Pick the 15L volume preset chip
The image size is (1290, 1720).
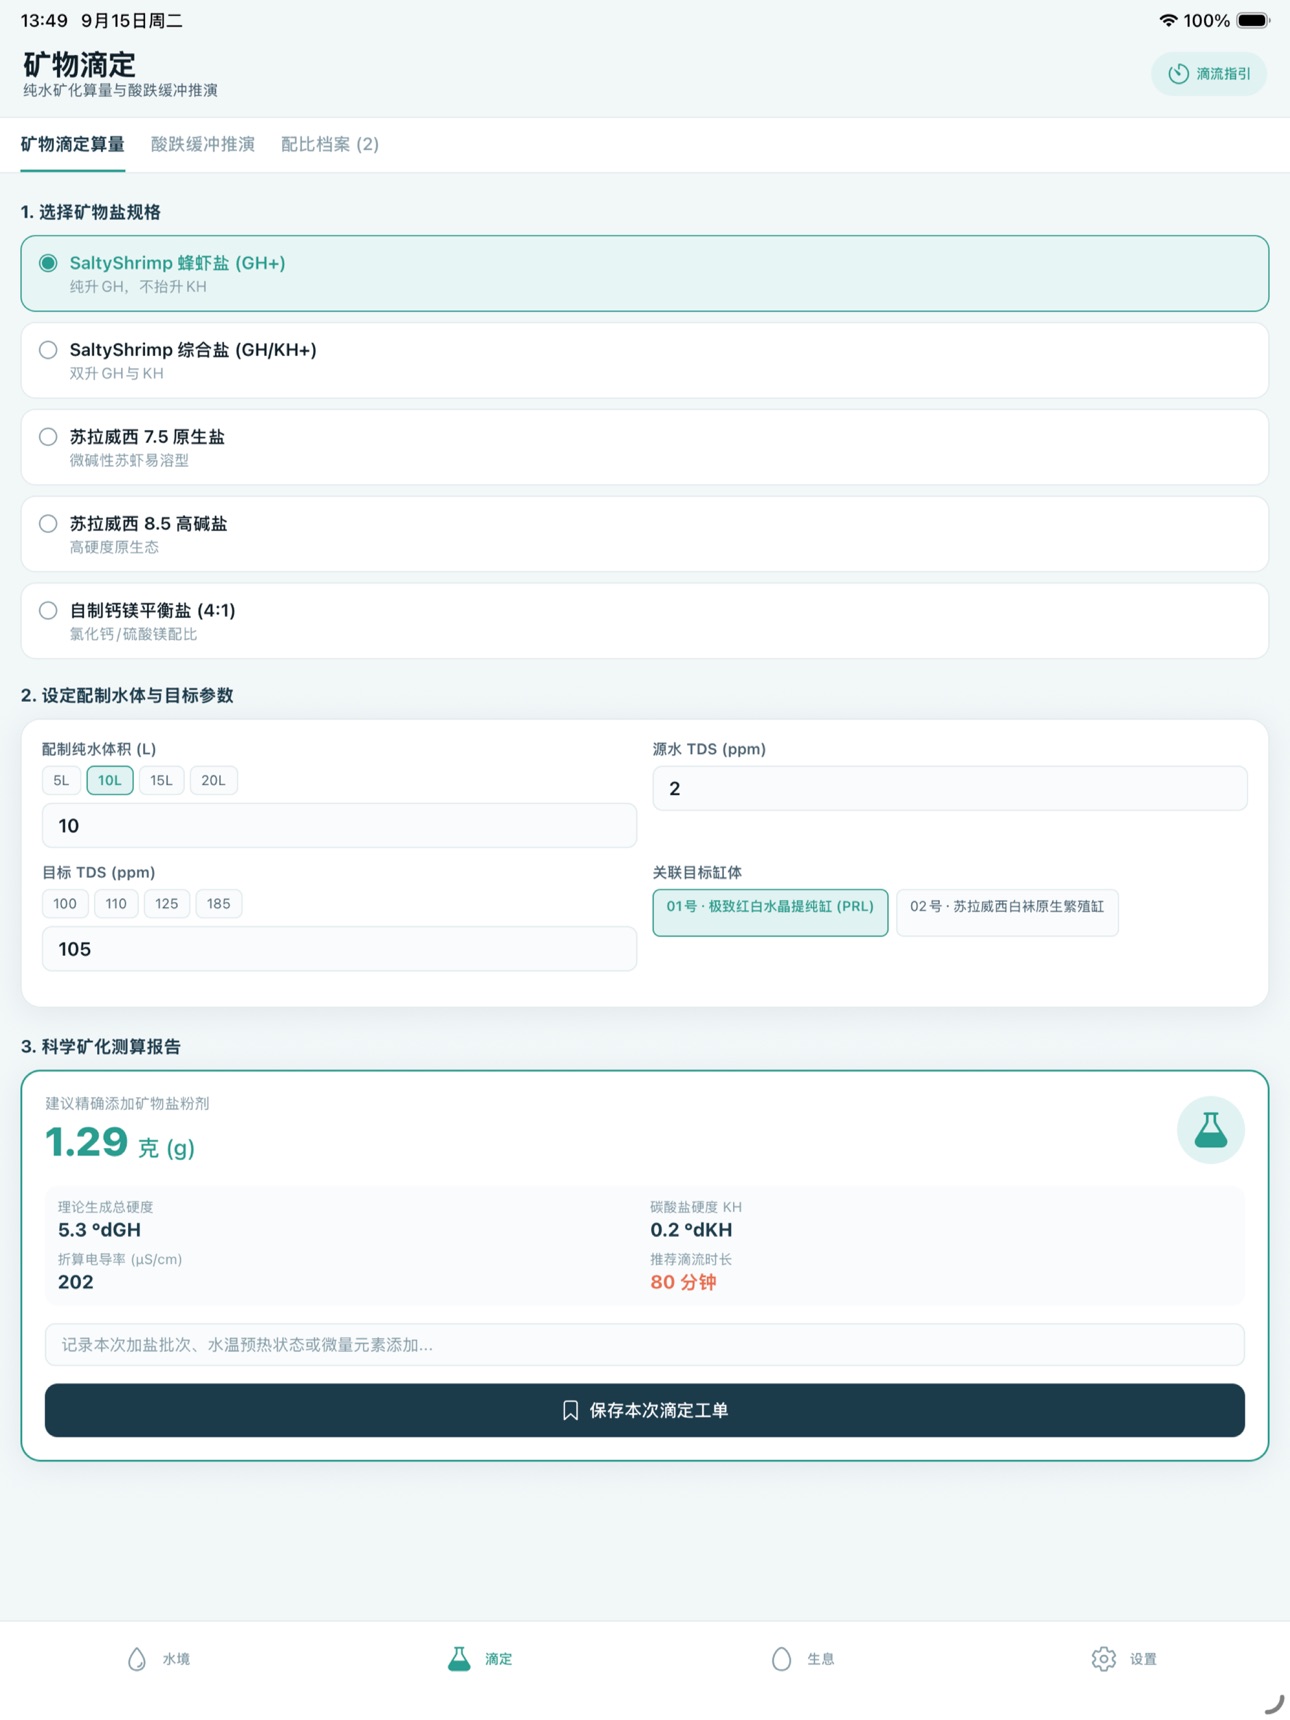pos(161,780)
